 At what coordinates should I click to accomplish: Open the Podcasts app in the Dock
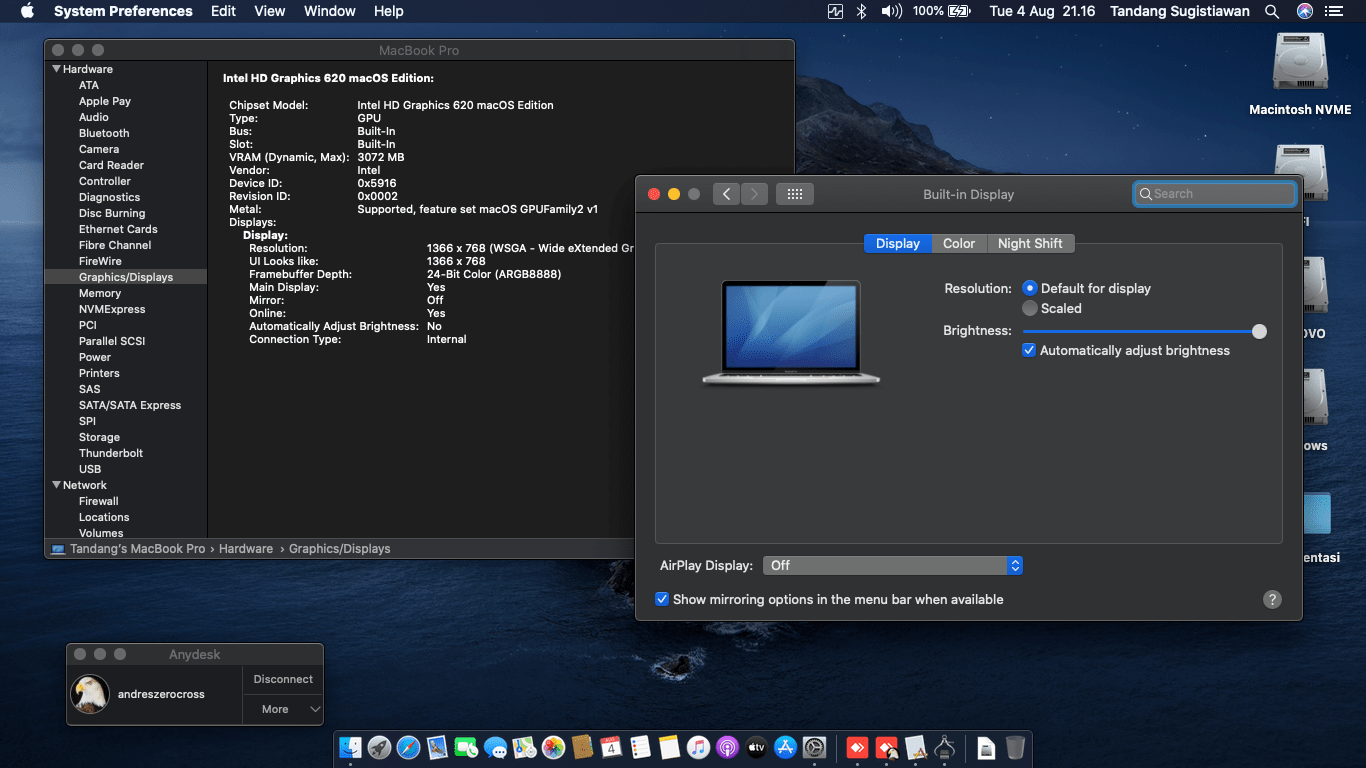729,747
